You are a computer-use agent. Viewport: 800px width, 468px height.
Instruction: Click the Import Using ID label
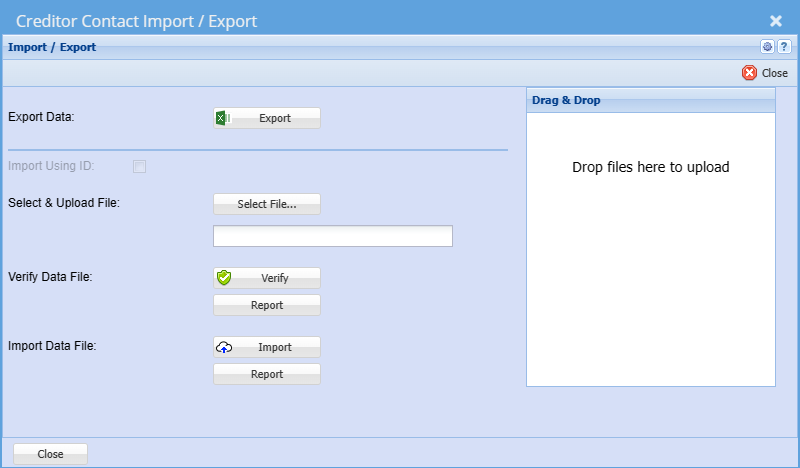pos(51,166)
